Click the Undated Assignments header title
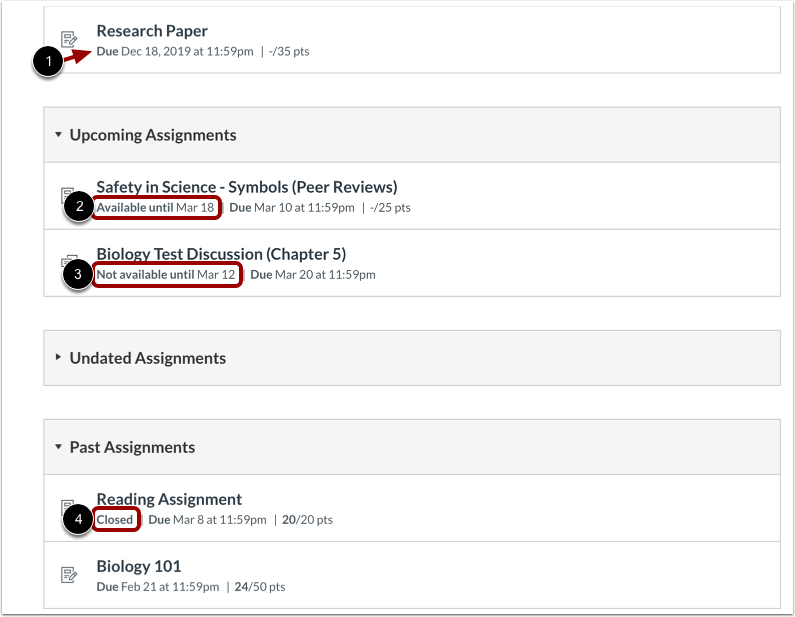Image resolution: width=795 pixels, height=617 pixels. [148, 358]
